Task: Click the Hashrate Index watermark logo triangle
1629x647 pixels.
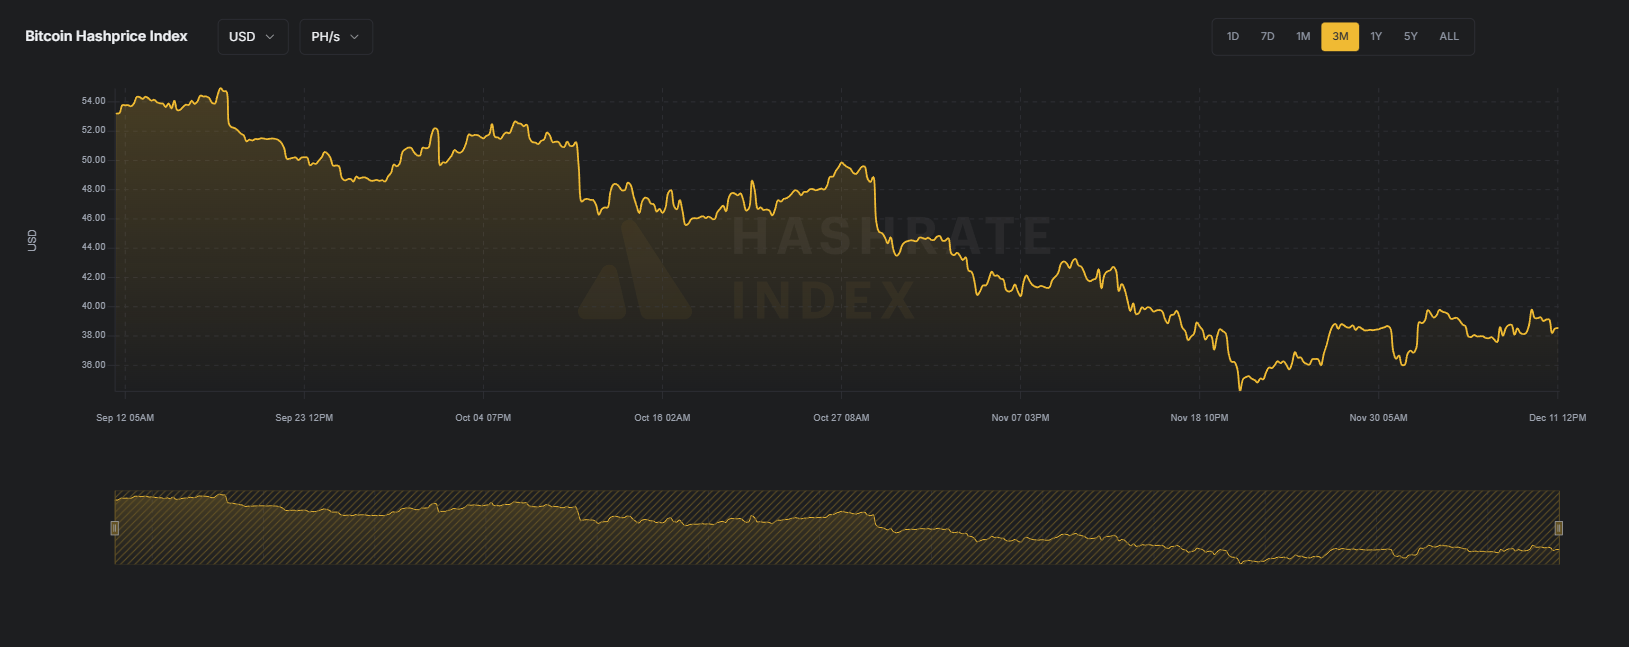Action: (634, 275)
